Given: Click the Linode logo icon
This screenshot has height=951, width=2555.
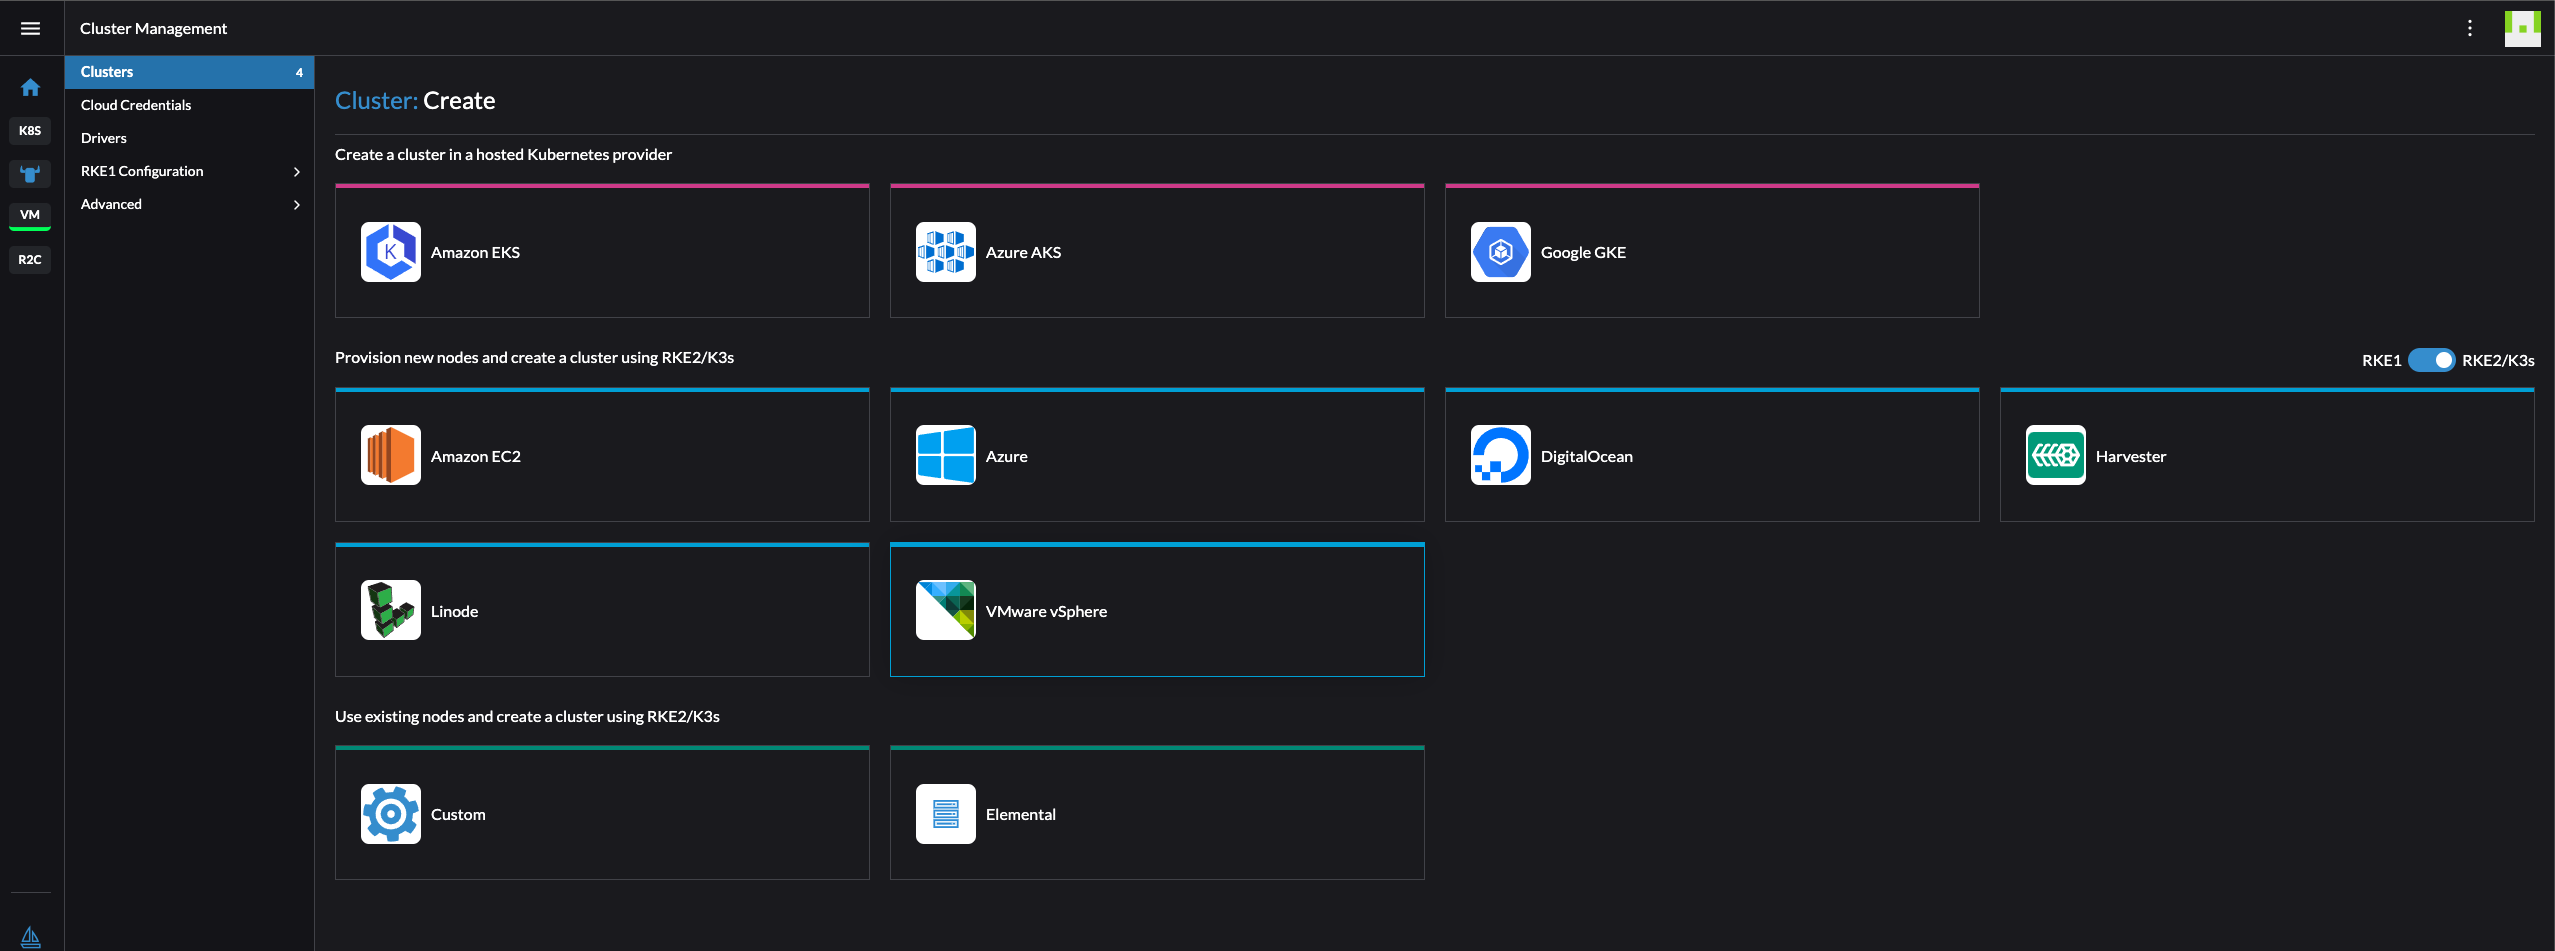Looking at the screenshot, I should pos(391,610).
